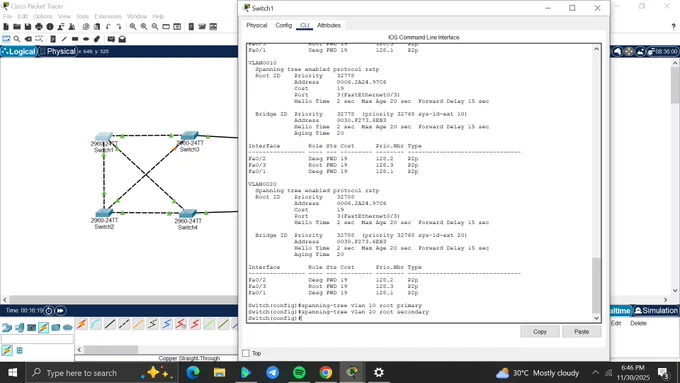
Task: Select Switch3 device in topology
Action: (190, 136)
